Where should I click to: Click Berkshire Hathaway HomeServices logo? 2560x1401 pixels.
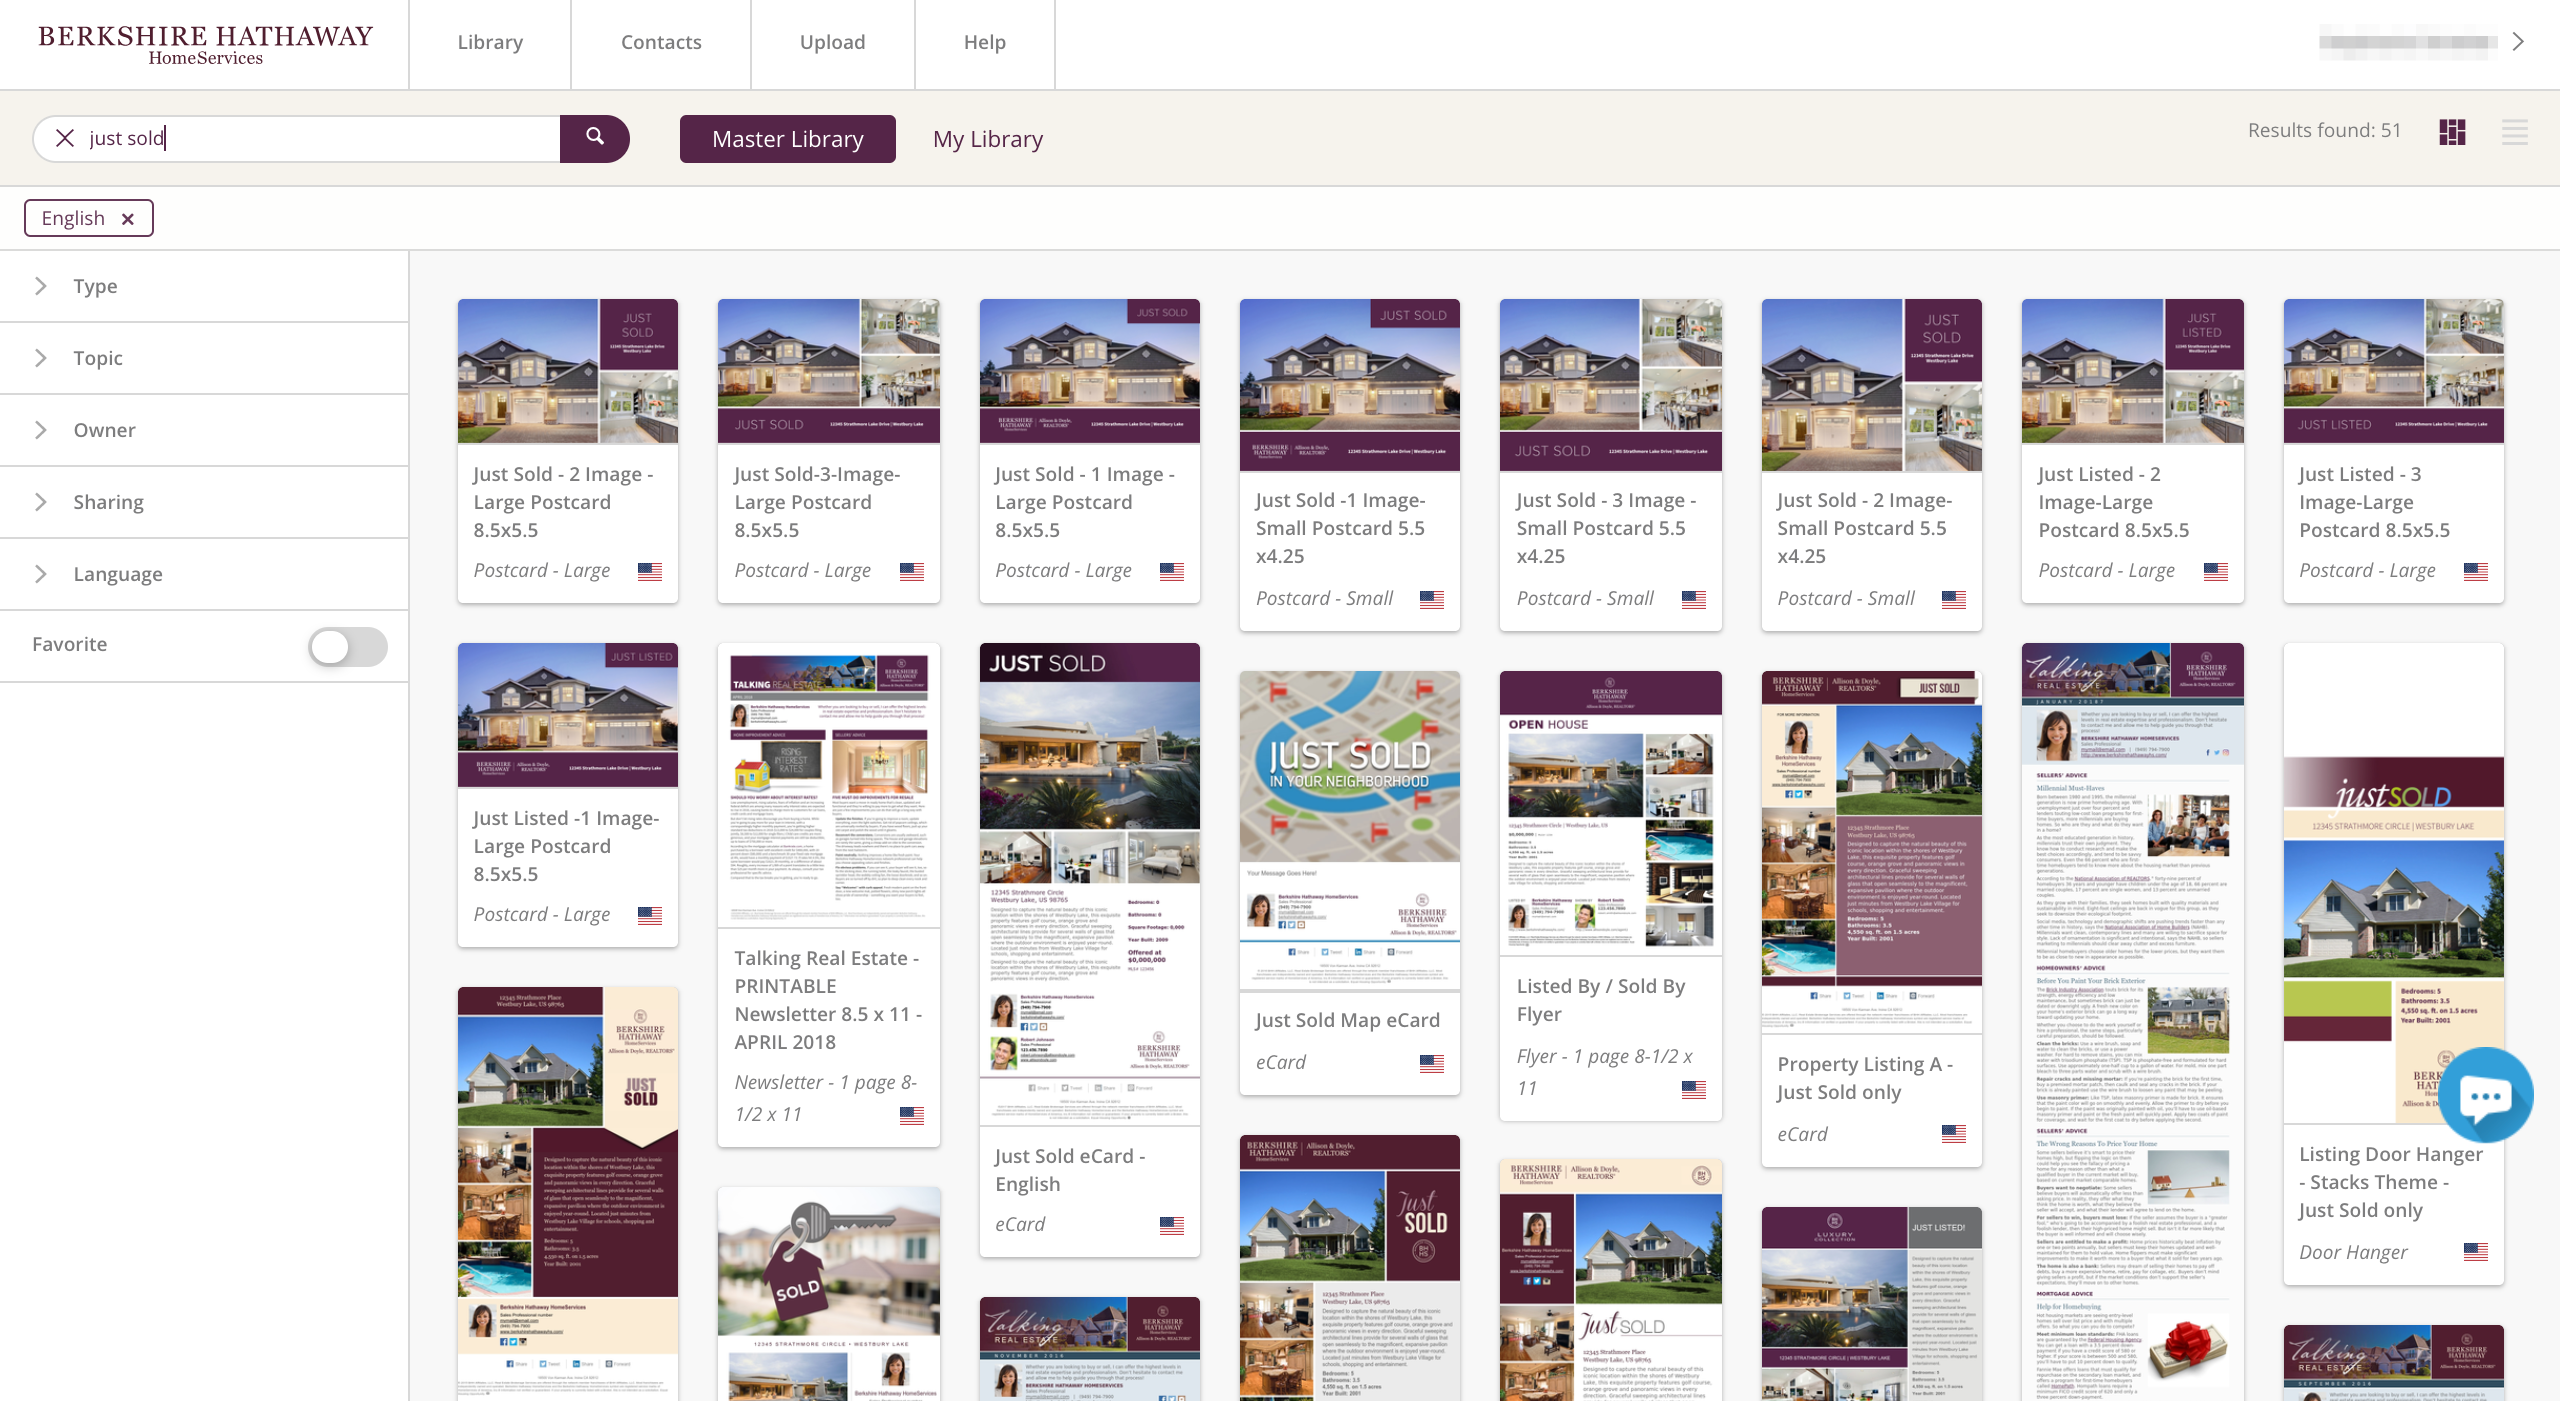tap(205, 45)
